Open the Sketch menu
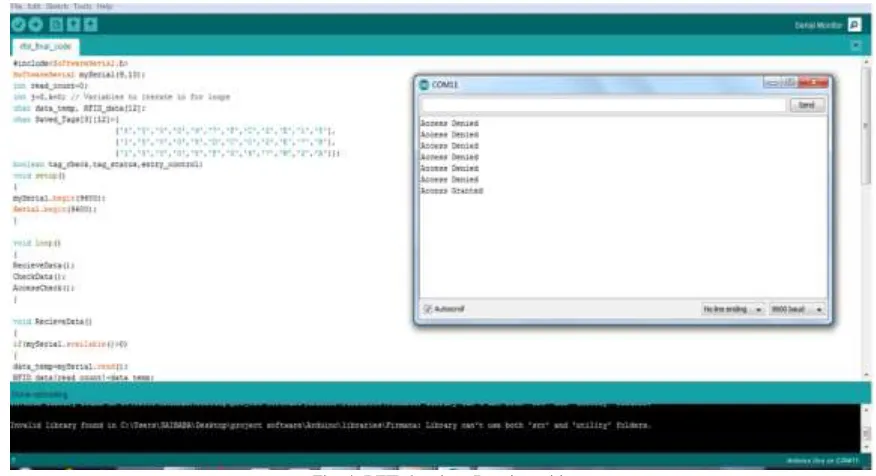The image size is (876, 476). click(x=56, y=6)
